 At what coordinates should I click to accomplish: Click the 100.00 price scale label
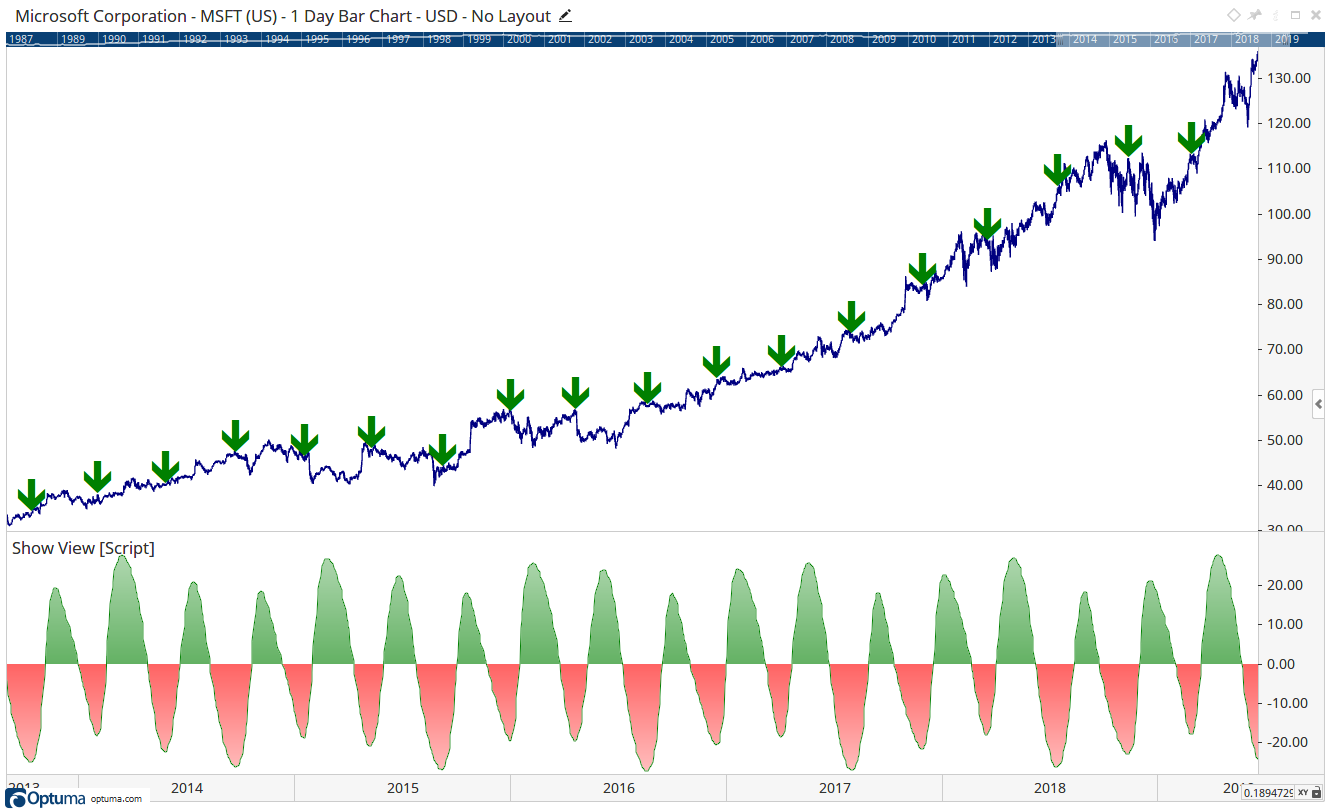1290,214
